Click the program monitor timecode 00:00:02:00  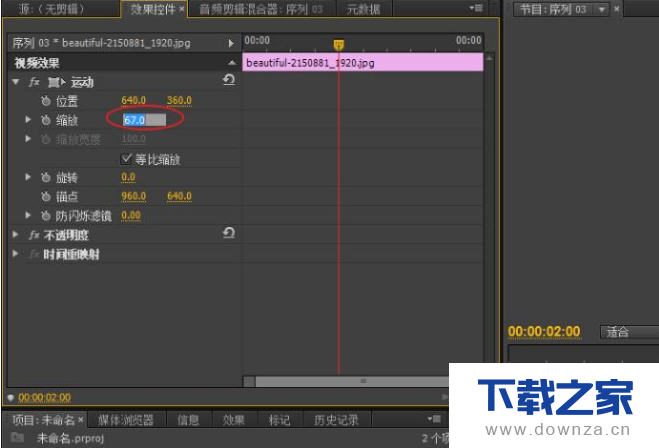coord(544,332)
